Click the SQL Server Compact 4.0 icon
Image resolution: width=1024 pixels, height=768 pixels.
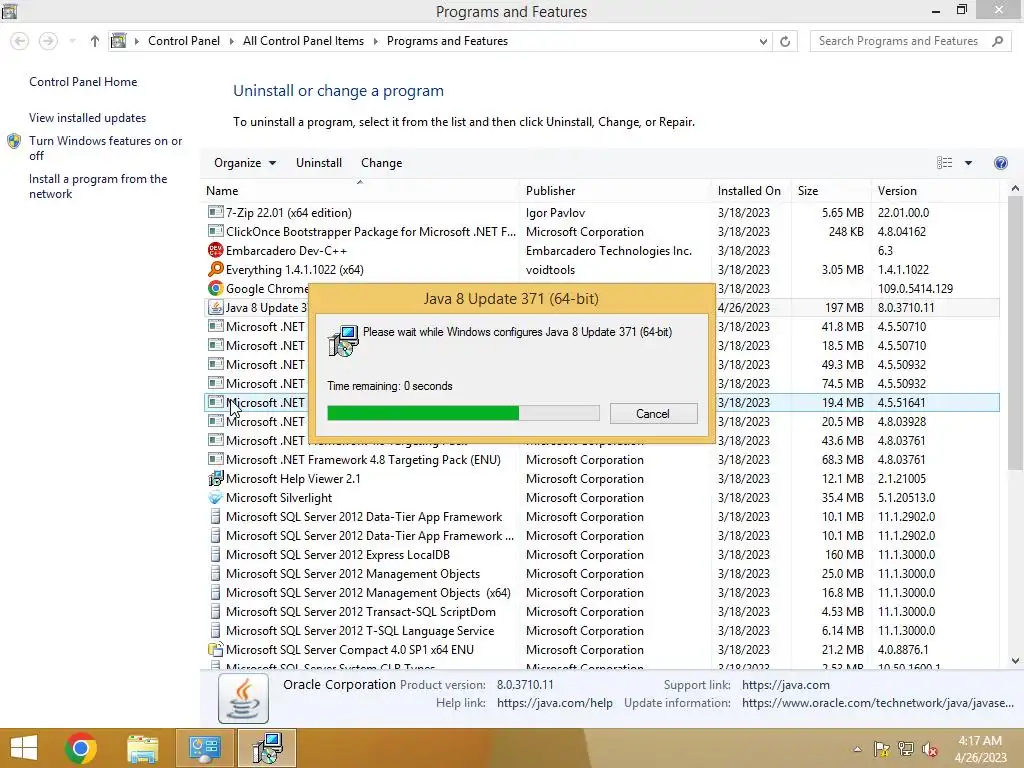pos(215,649)
